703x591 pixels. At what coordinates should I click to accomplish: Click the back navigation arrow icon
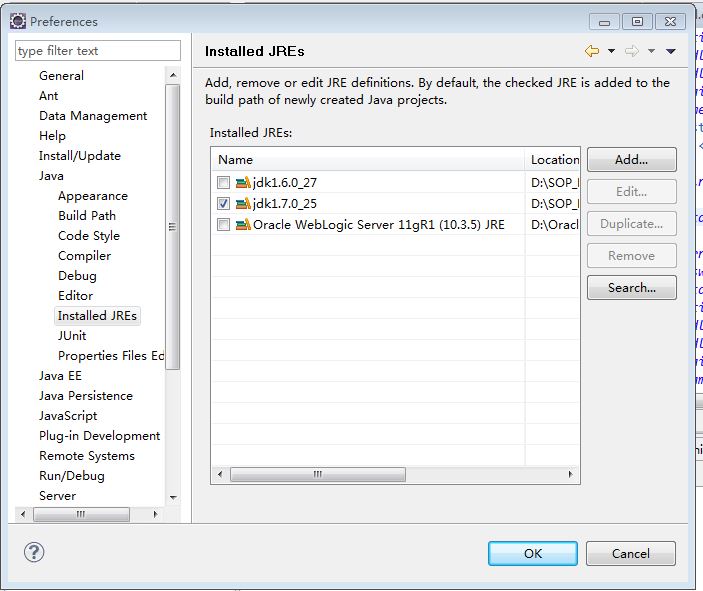tap(592, 51)
